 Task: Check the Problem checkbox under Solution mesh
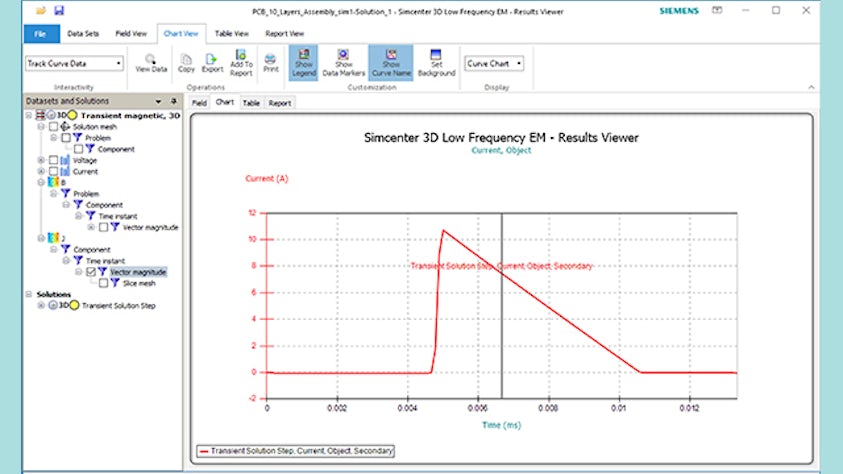point(66,138)
